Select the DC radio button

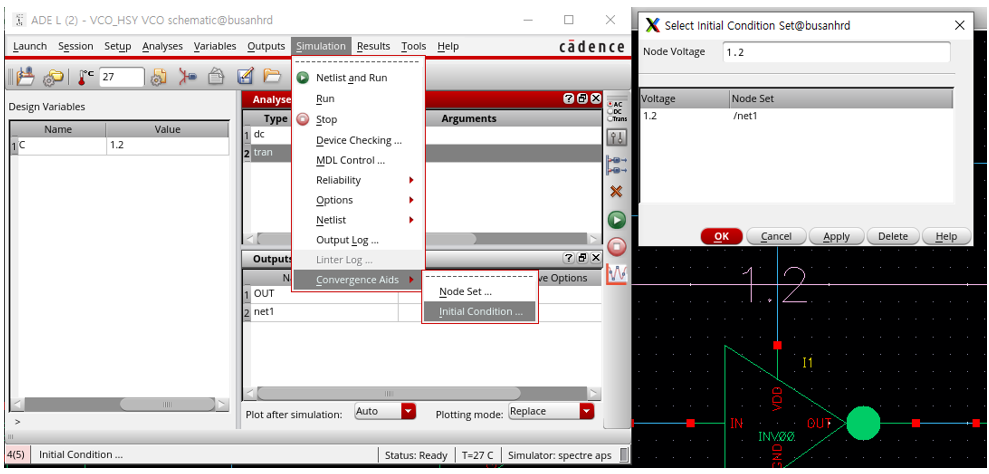pyautogui.click(x=609, y=111)
